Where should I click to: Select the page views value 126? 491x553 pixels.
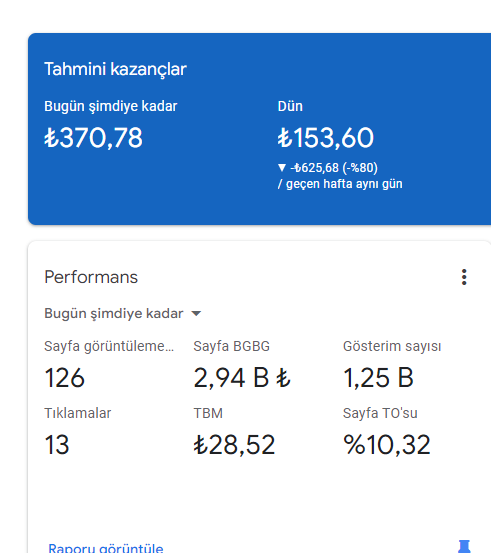(65, 378)
